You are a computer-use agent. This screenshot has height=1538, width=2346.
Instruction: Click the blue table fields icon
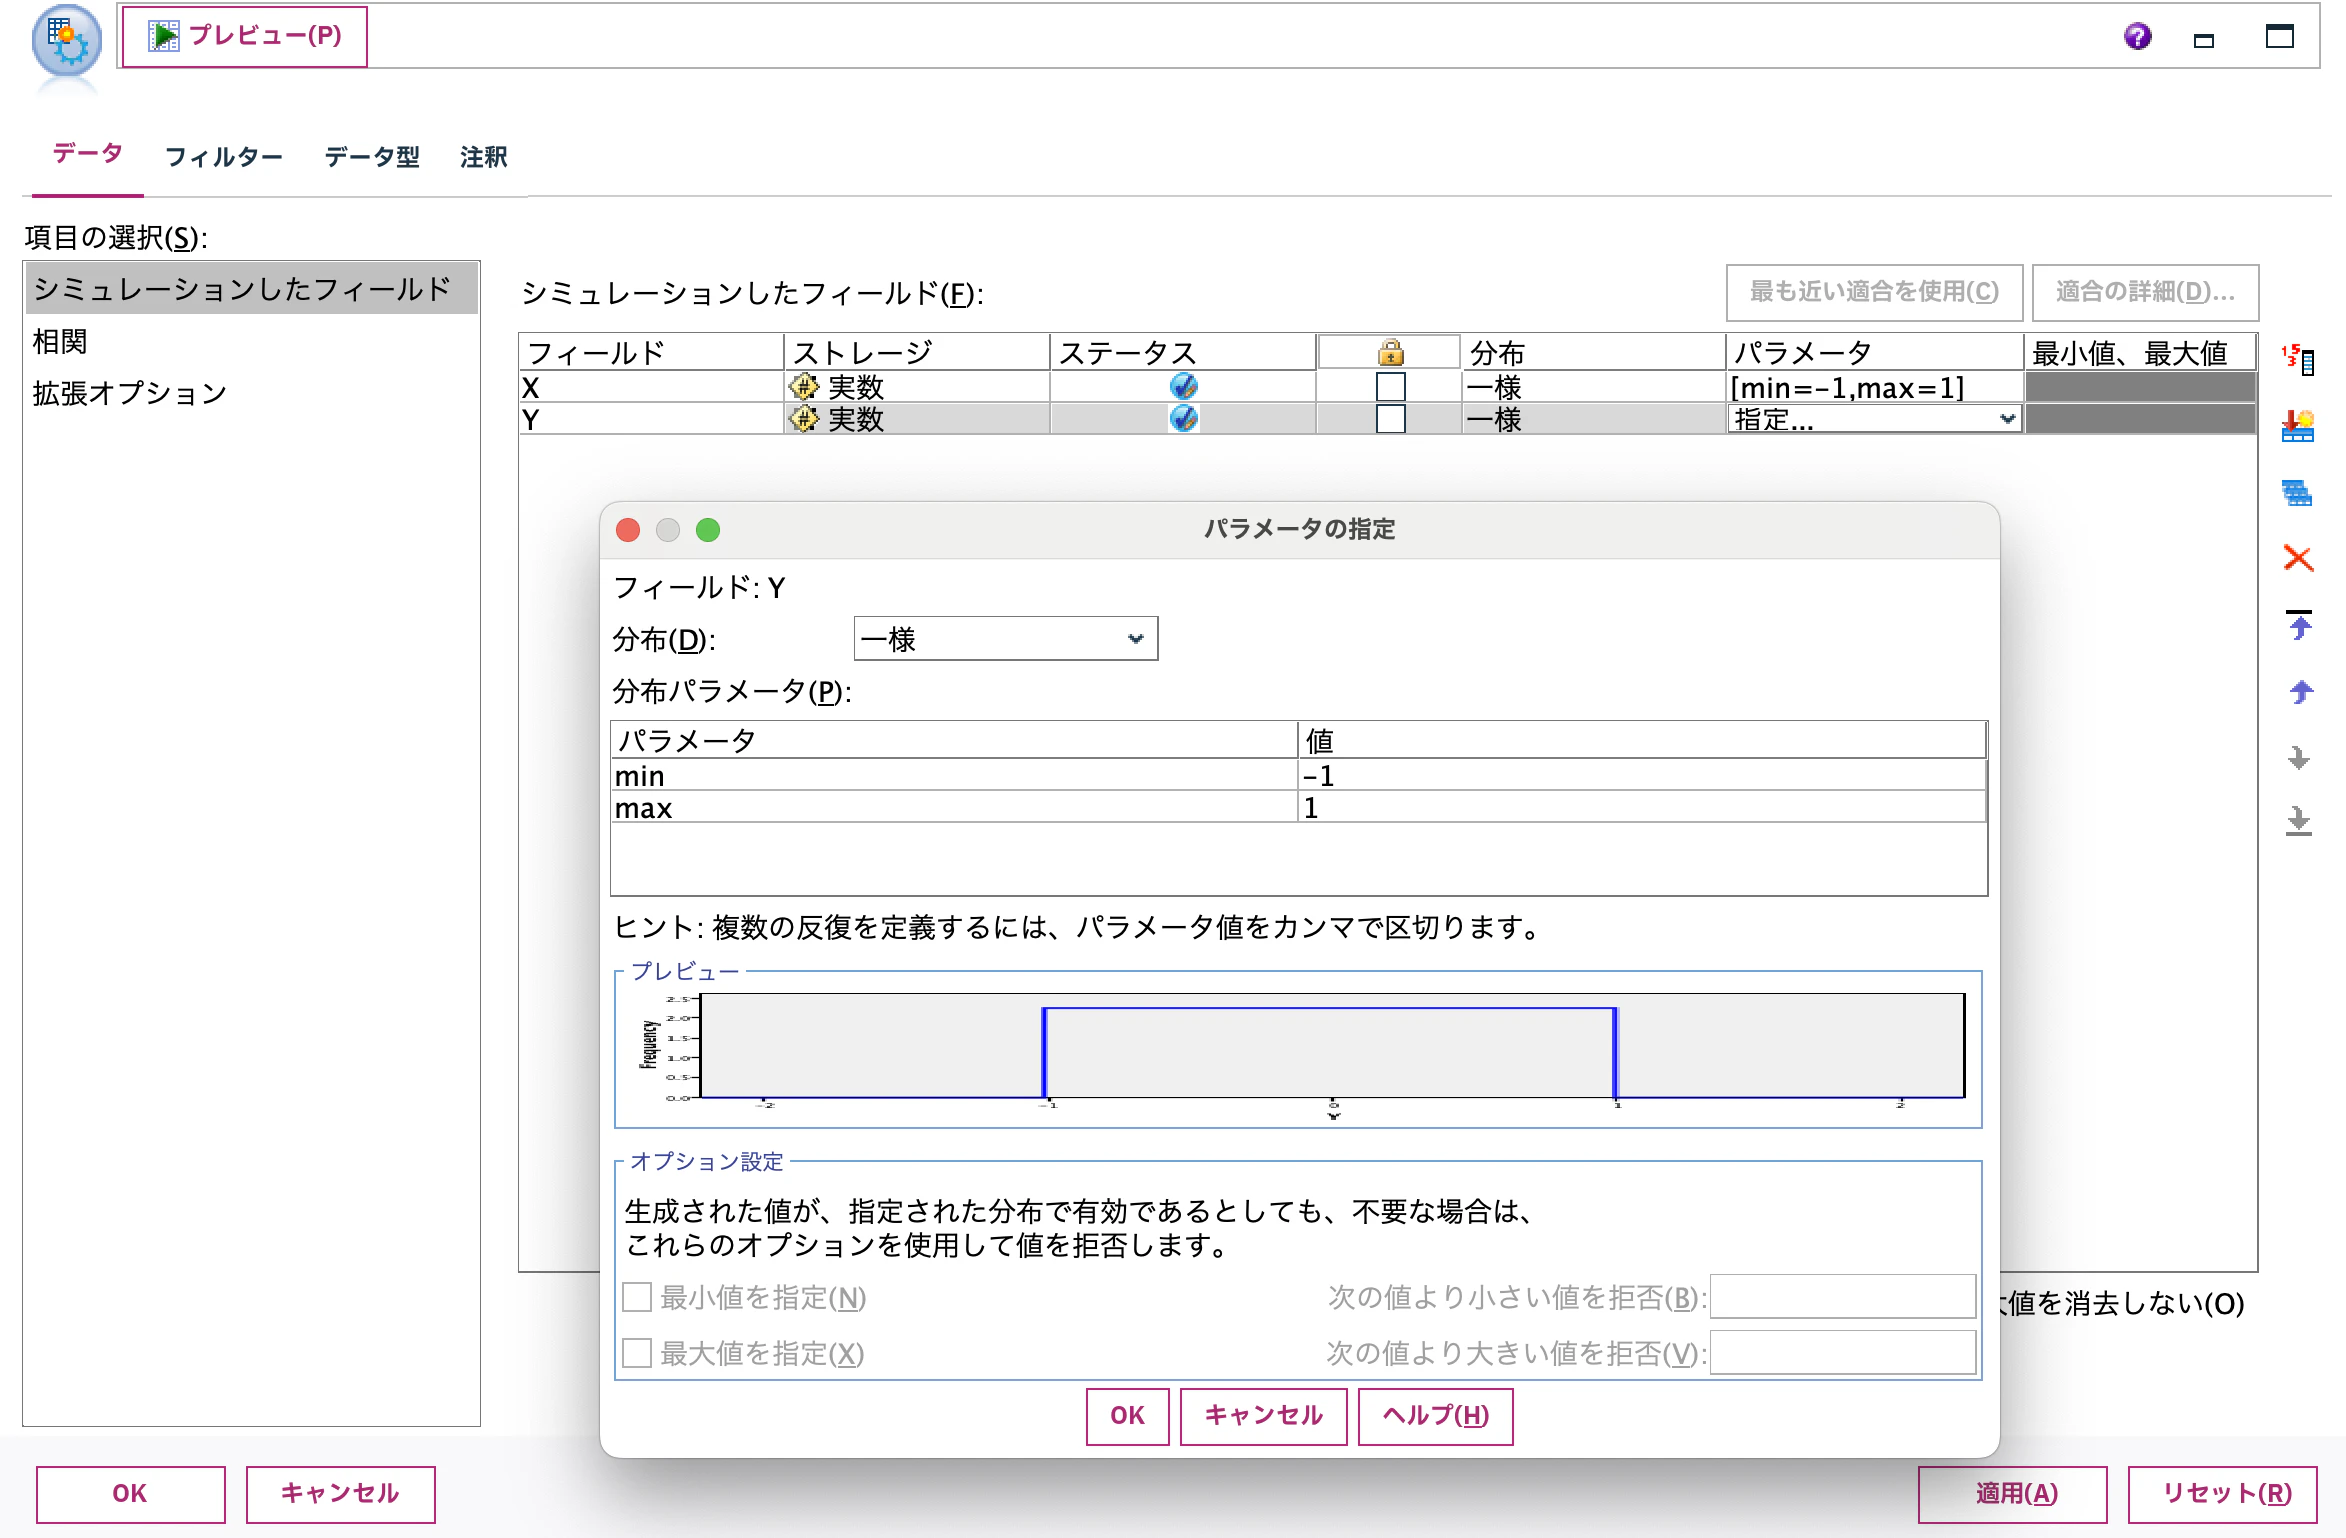pos(2298,493)
